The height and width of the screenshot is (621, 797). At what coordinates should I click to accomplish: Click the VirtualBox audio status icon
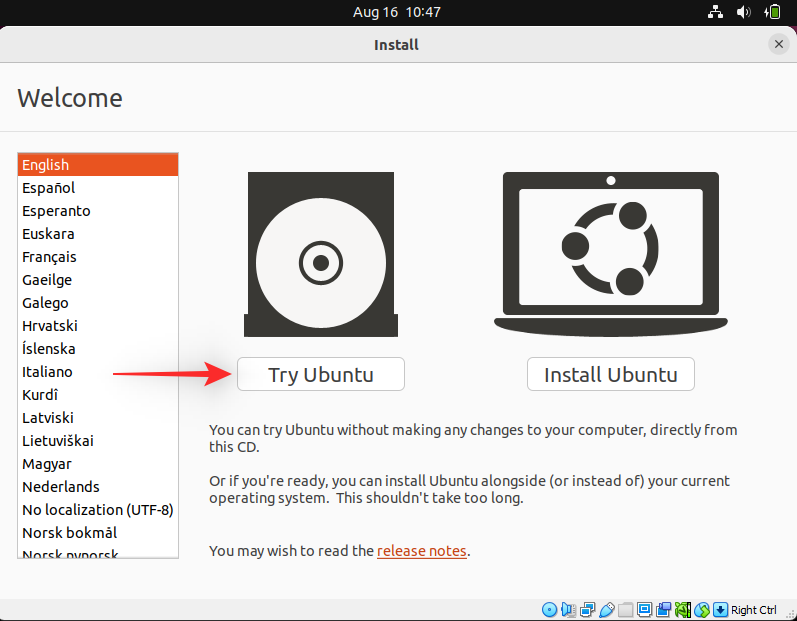pos(568,609)
